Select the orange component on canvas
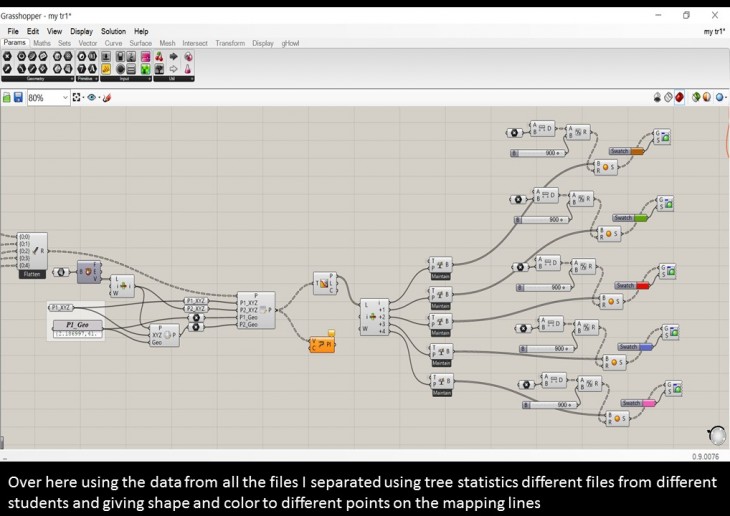Screen dimensions: 730x516 click(x=322, y=345)
